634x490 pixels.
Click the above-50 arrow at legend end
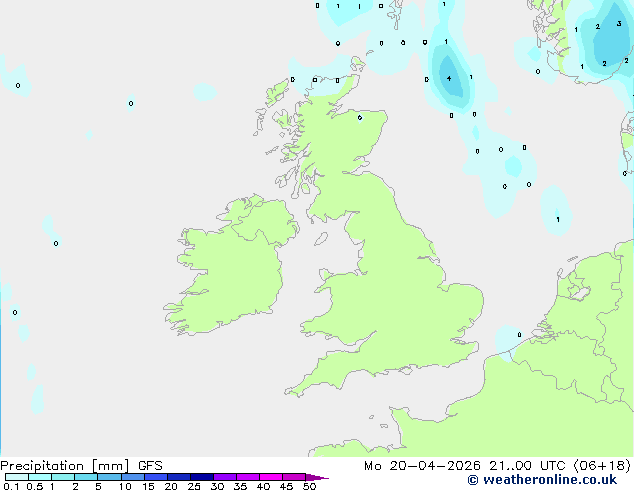click(317, 477)
